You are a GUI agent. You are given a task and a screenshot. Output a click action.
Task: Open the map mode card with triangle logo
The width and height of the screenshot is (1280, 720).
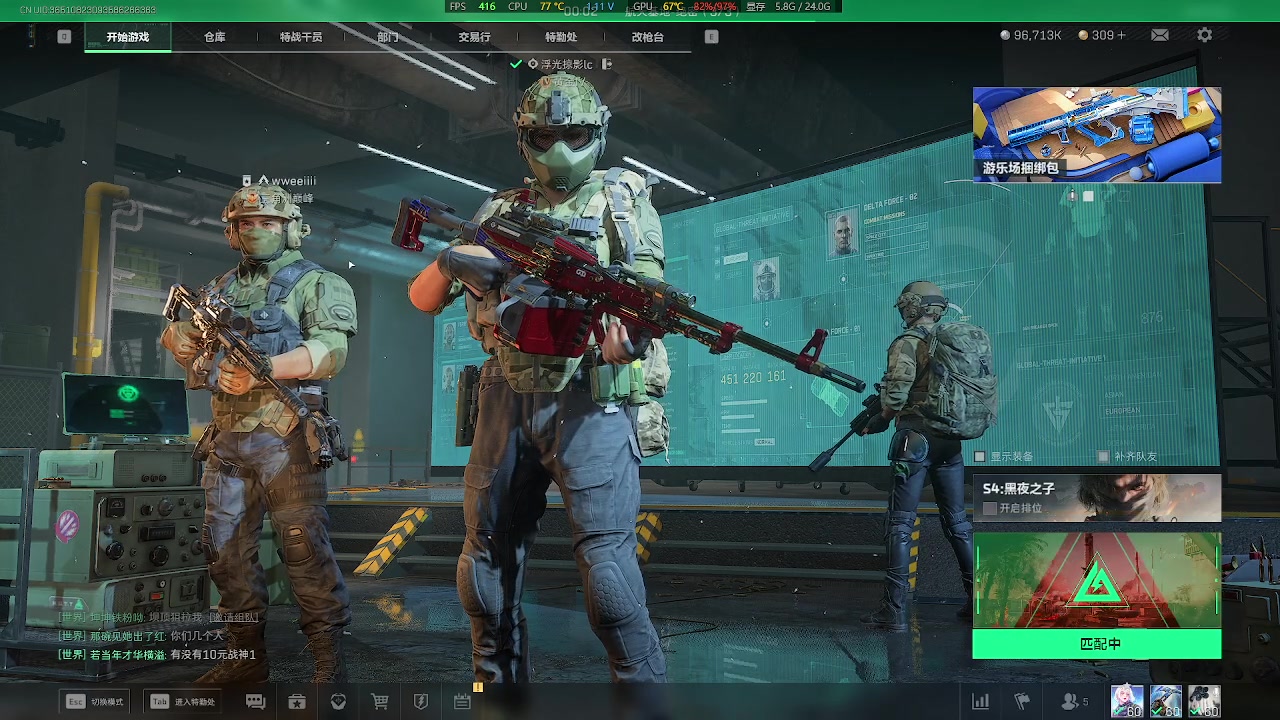(1097, 580)
